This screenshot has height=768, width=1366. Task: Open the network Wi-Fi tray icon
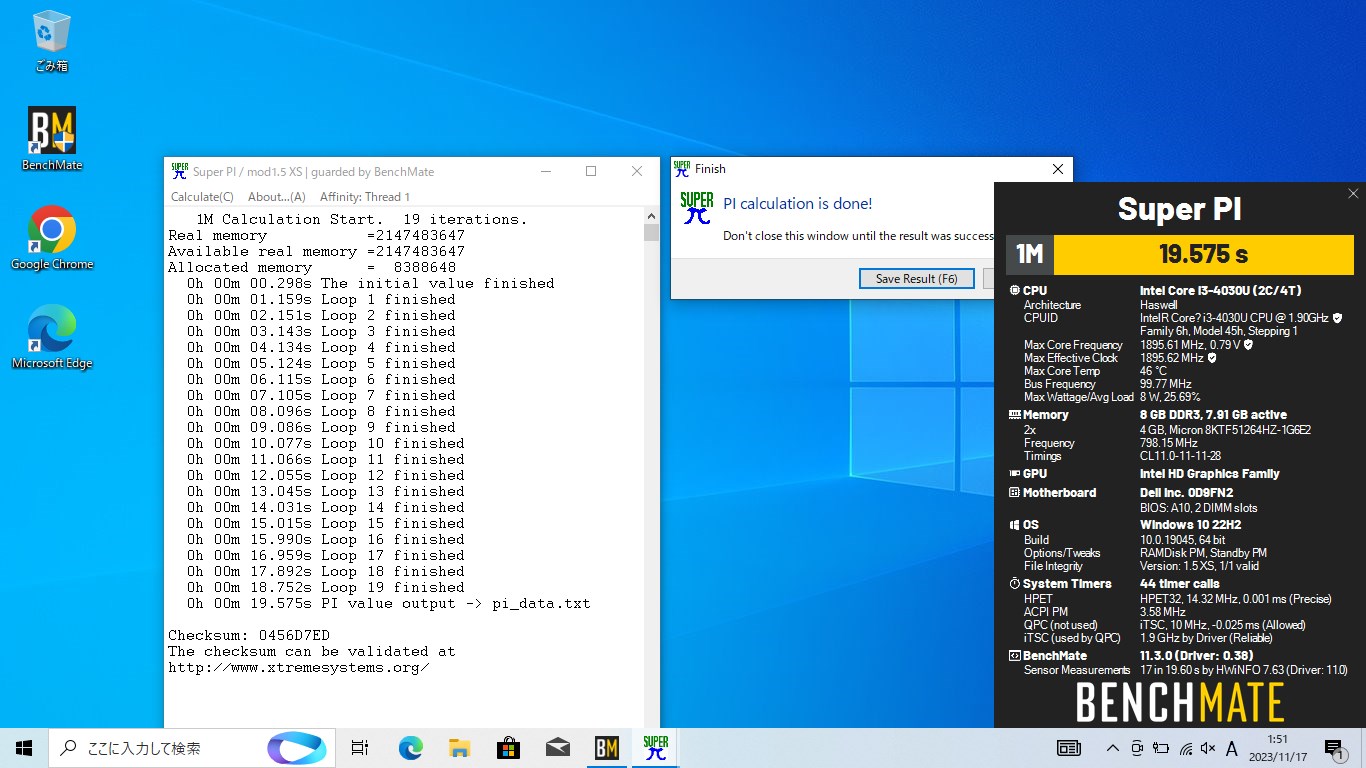click(x=1185, y=748)
